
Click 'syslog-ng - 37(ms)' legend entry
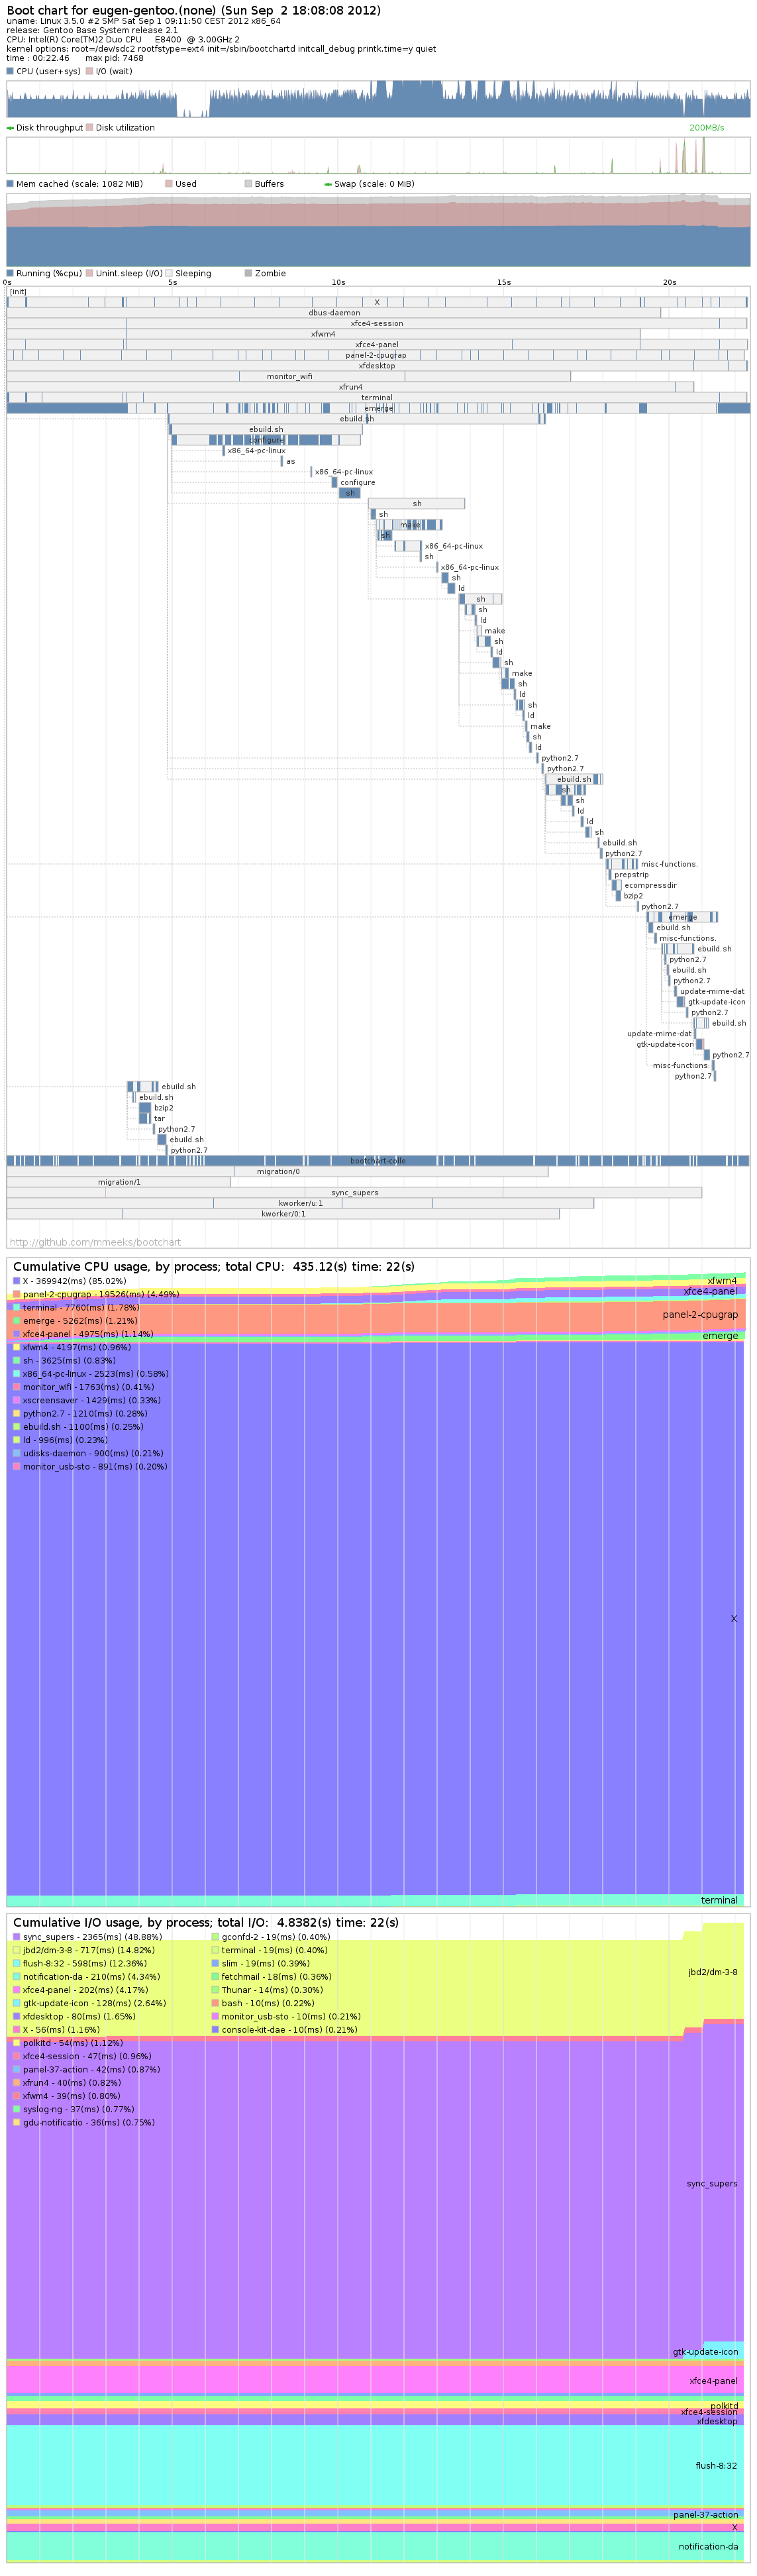[73, 2109]
